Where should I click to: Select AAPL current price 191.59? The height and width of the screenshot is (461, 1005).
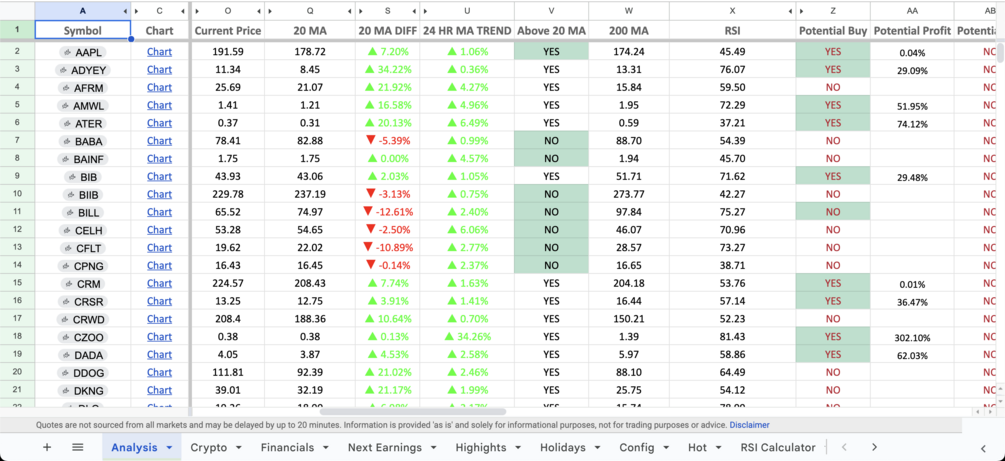[x=228, y=52]
